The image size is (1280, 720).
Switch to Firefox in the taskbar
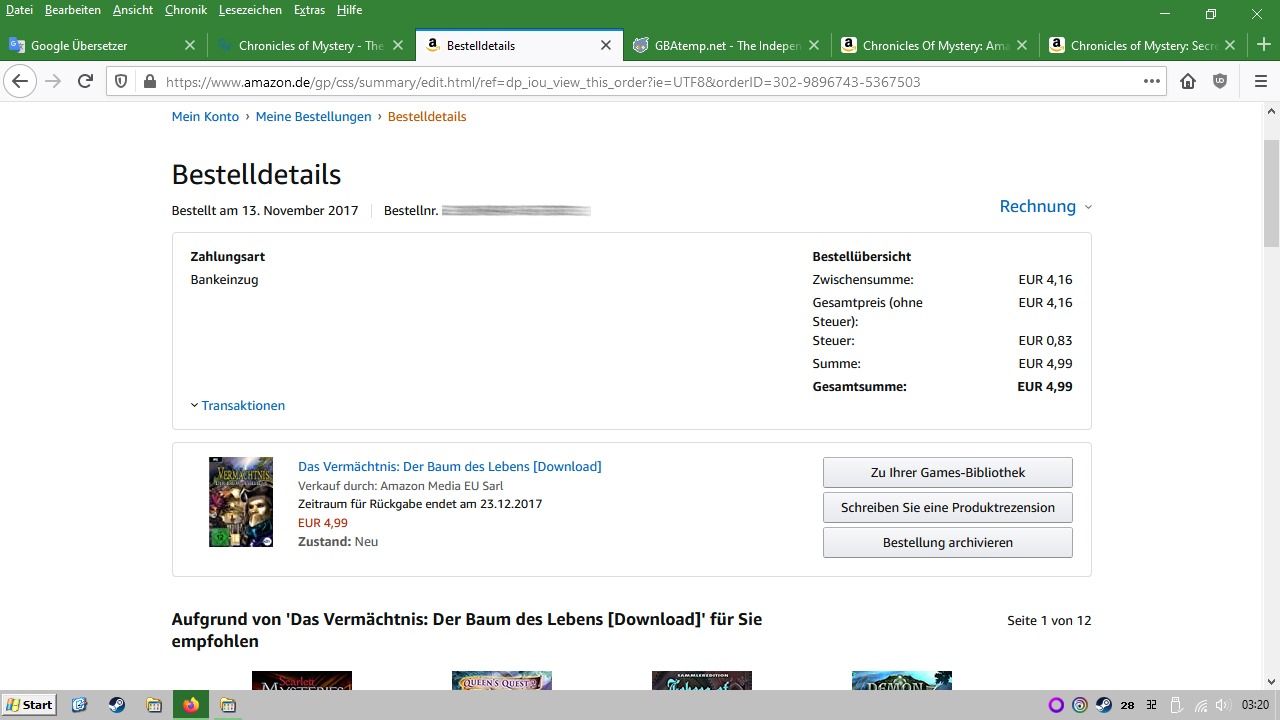(190, 705)
